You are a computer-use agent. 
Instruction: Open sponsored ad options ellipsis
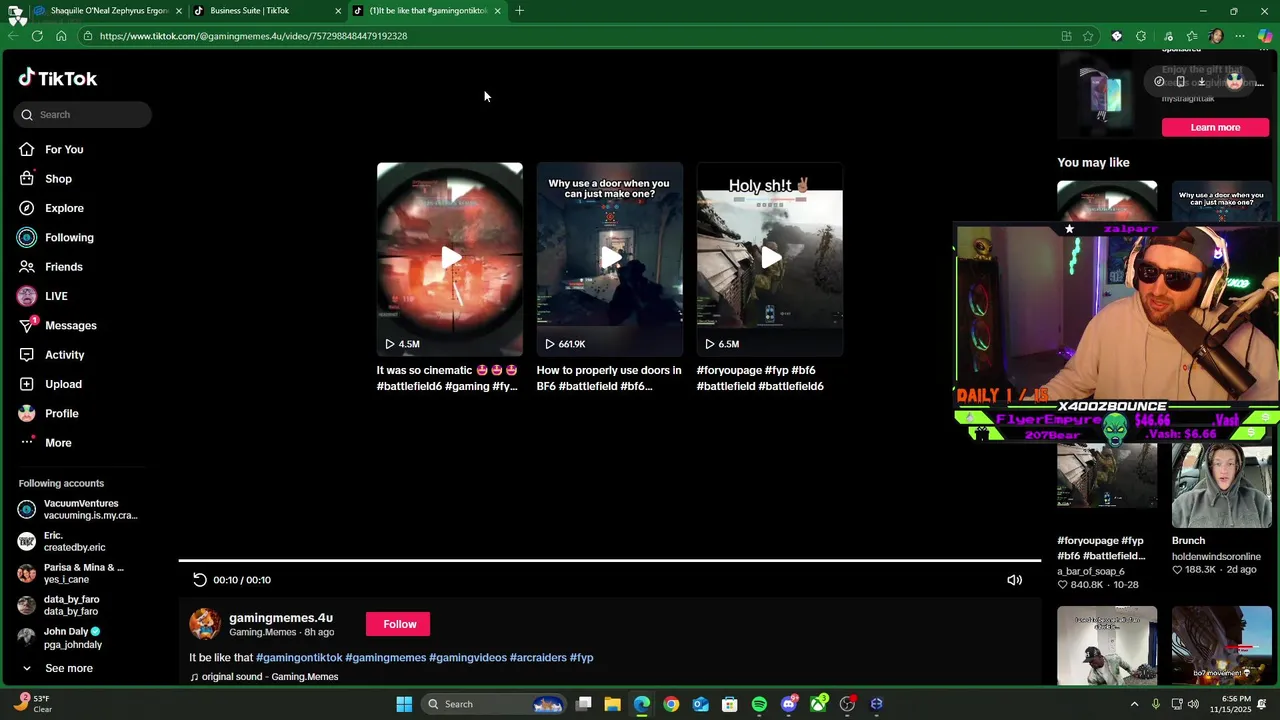click(x=1264, y=49)
